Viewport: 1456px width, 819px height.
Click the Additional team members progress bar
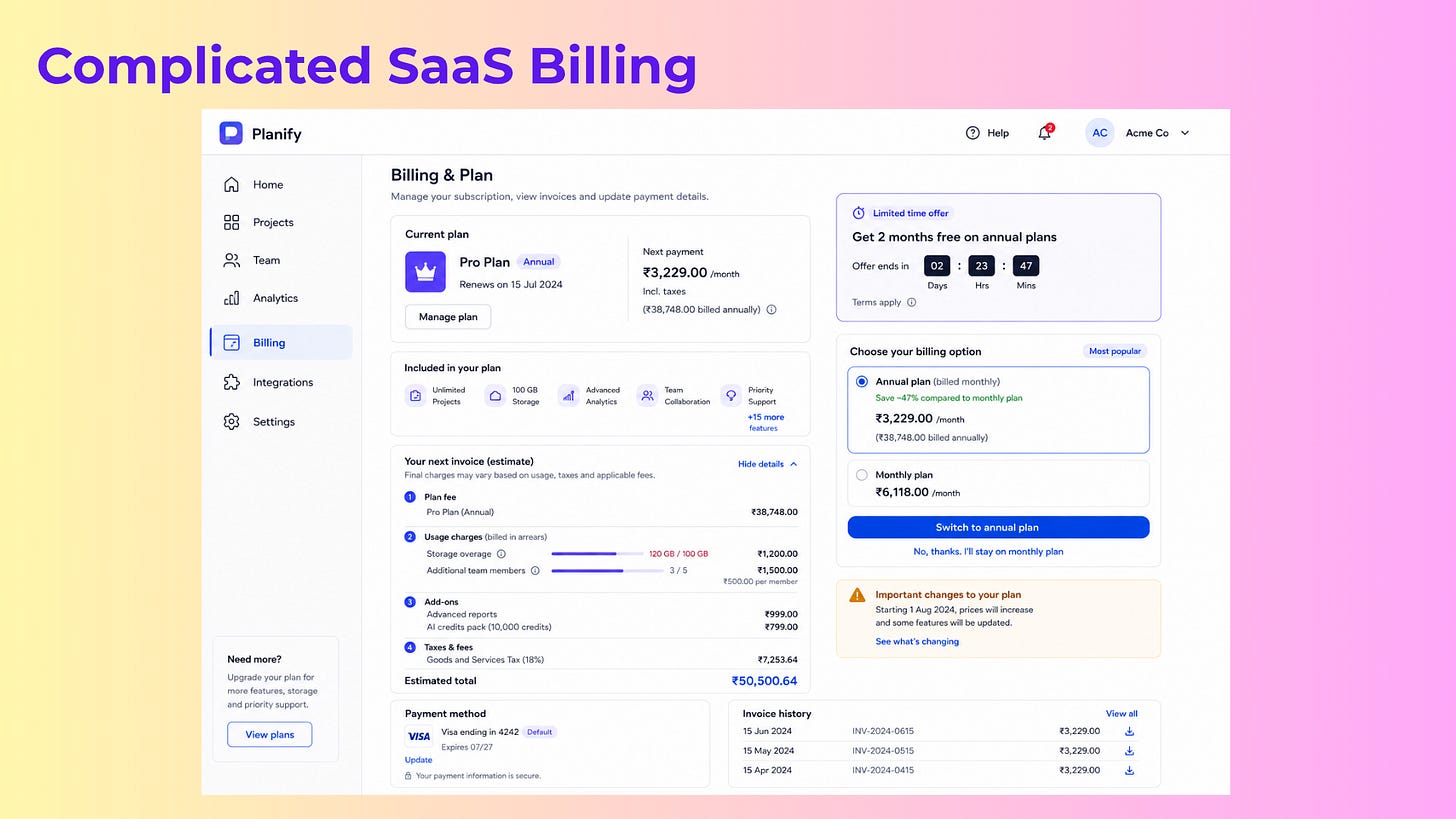[608, 571]
